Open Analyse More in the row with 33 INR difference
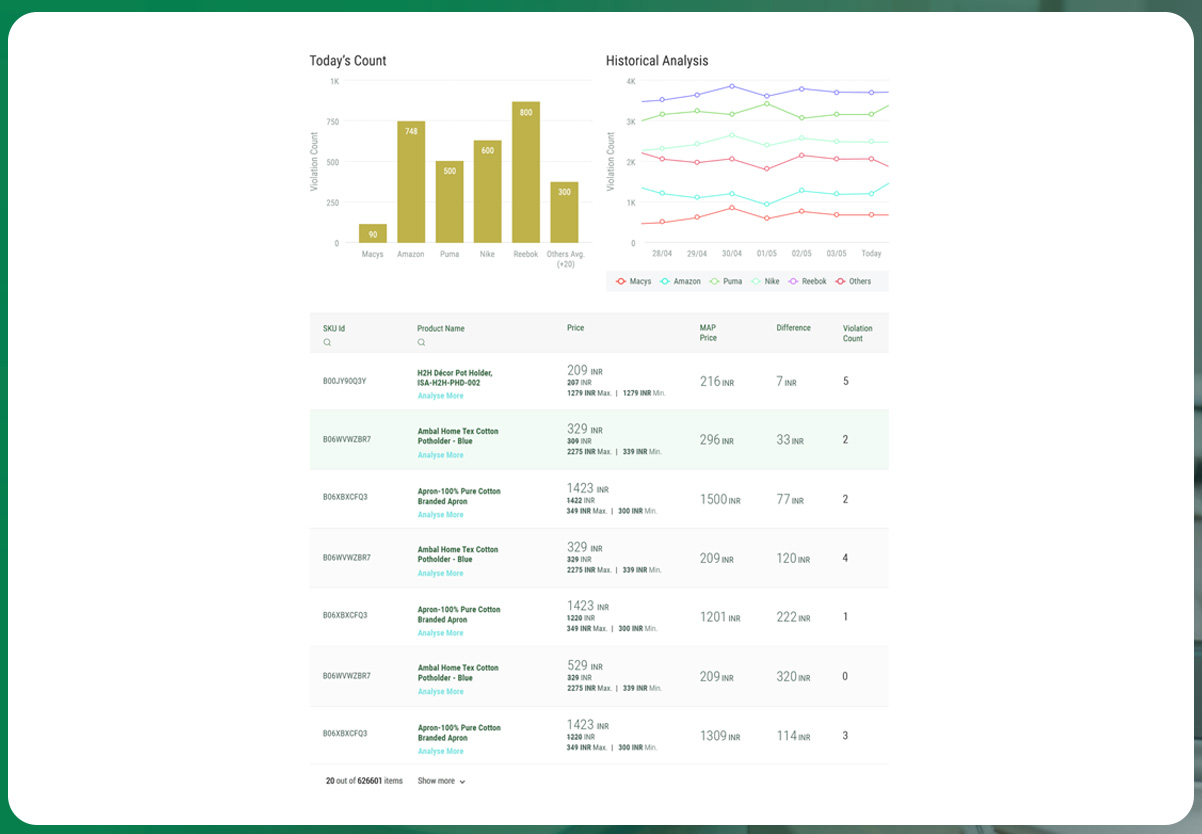The height and width of the screenshot is (834, 1202). pos(440,455)
